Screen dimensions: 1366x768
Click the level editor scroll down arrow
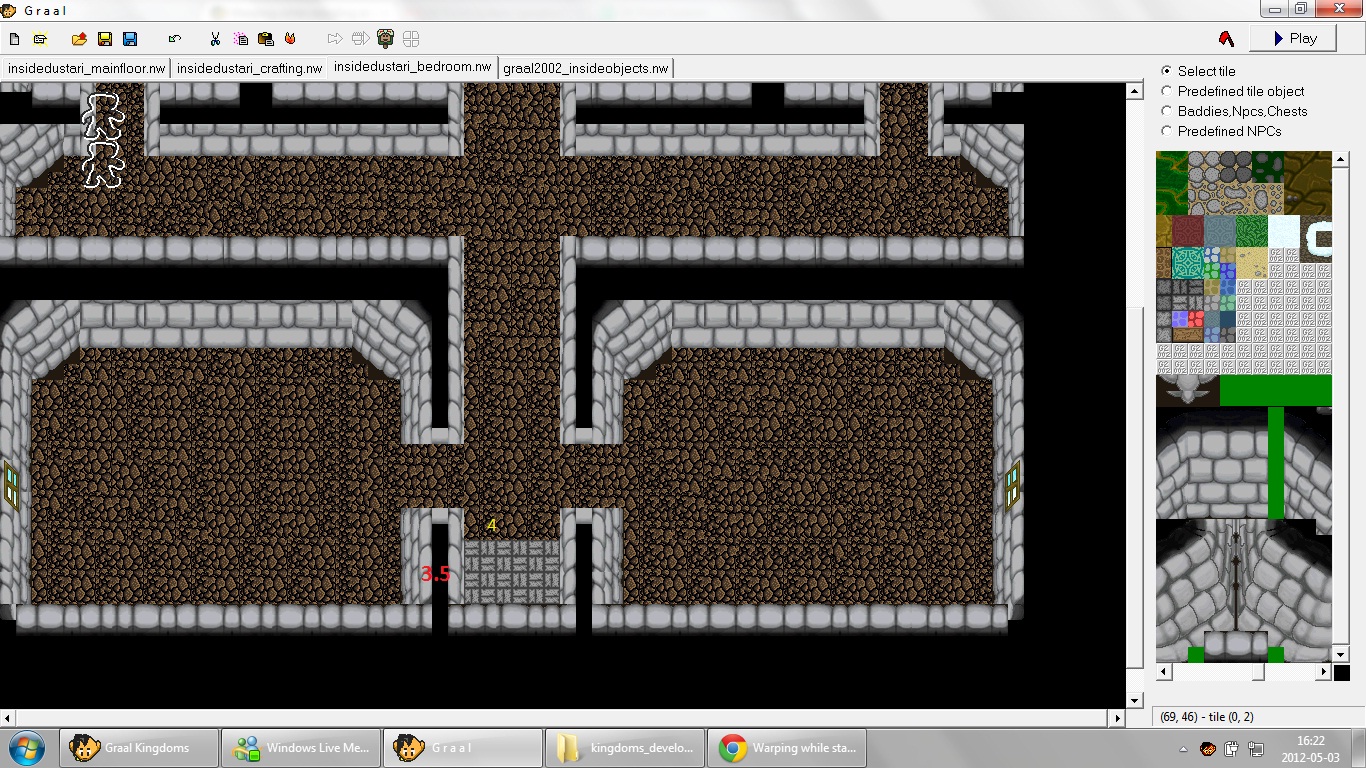tap(1135, 700)
